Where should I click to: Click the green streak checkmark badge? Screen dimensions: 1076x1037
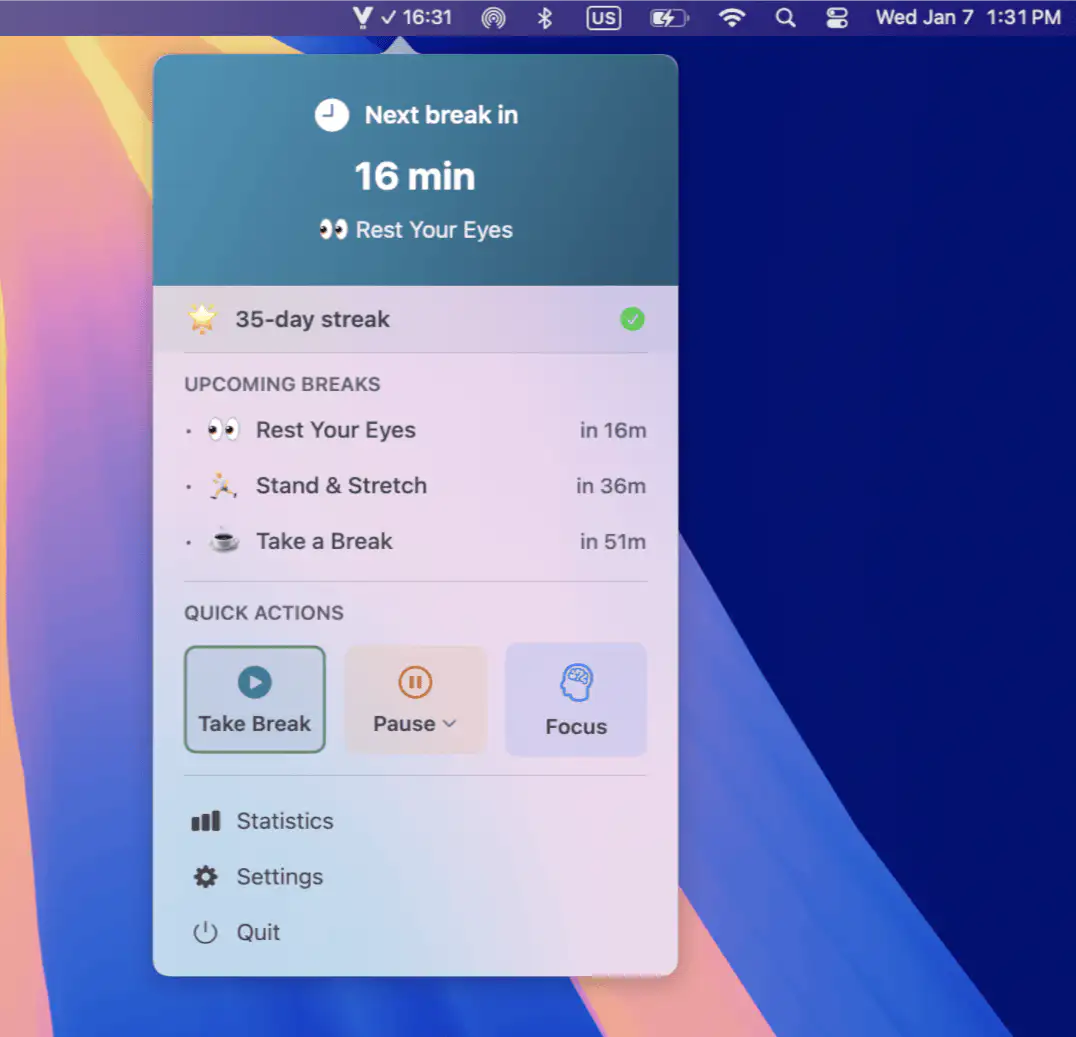pos(632,320)
